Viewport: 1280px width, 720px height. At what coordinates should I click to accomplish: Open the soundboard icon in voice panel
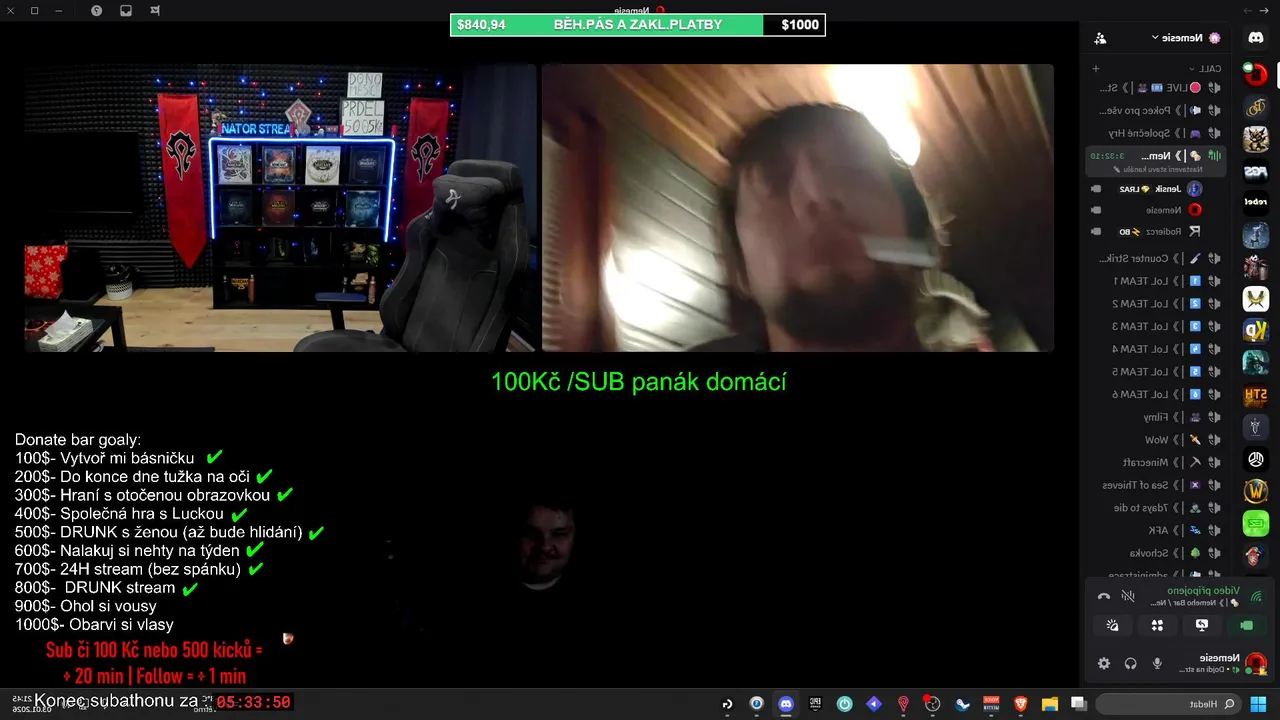[x=1112, y=625]
